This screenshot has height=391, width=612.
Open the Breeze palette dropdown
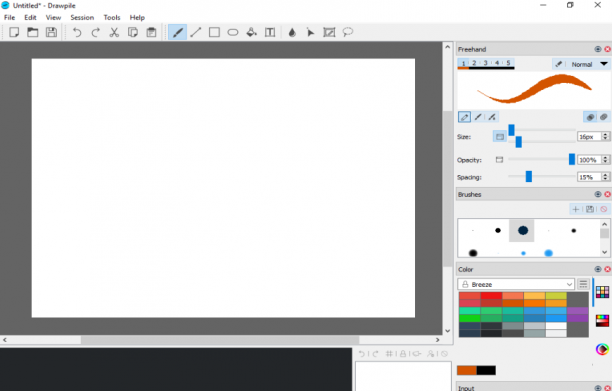pos(516,284)
